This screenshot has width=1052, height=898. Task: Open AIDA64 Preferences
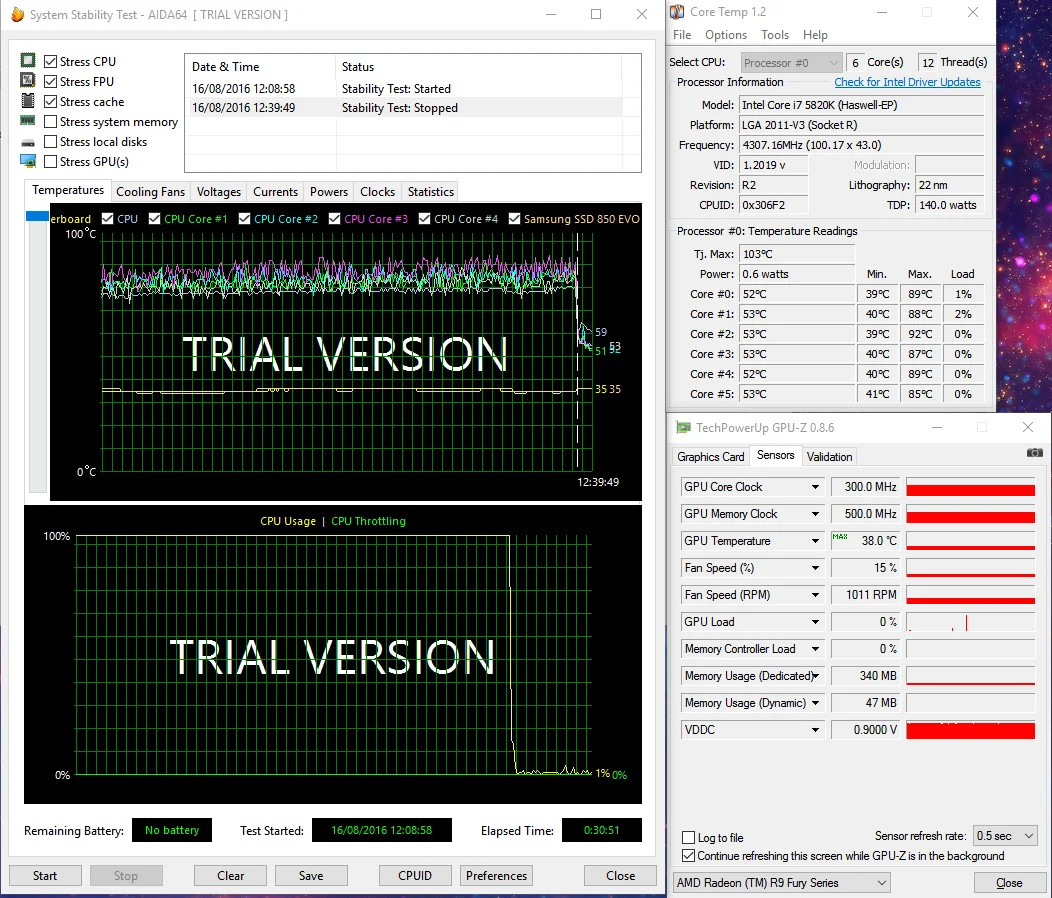coord(496,876)
